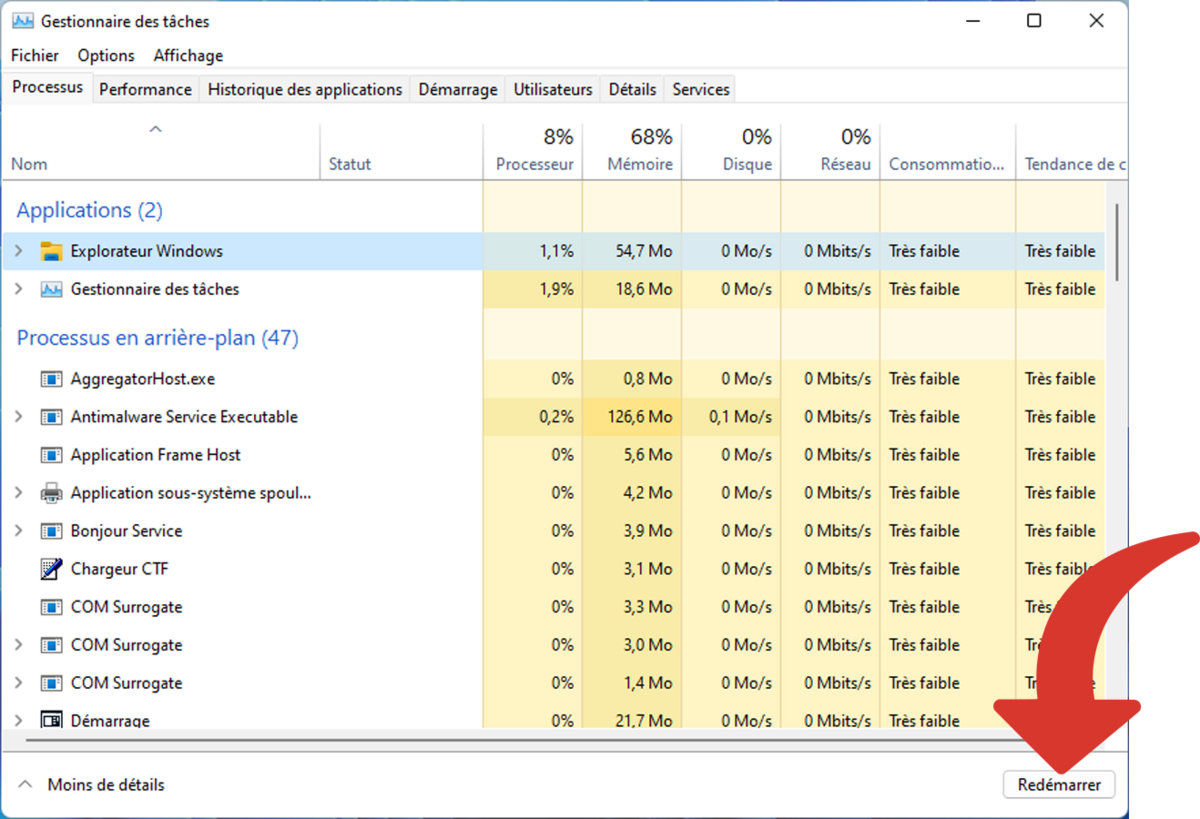Click the printer spooler application icon
Viewport: 1200px width, 819px height.
pos(51,493)
